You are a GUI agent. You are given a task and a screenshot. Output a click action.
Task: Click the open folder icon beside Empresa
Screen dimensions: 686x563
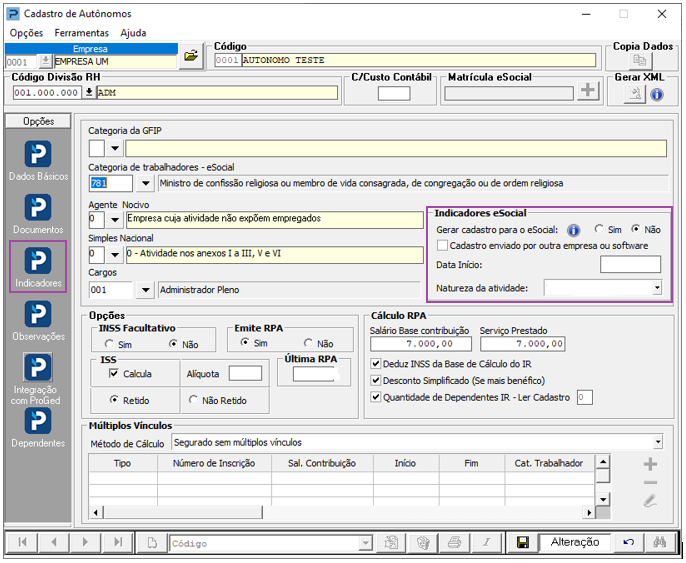[191, 56]
